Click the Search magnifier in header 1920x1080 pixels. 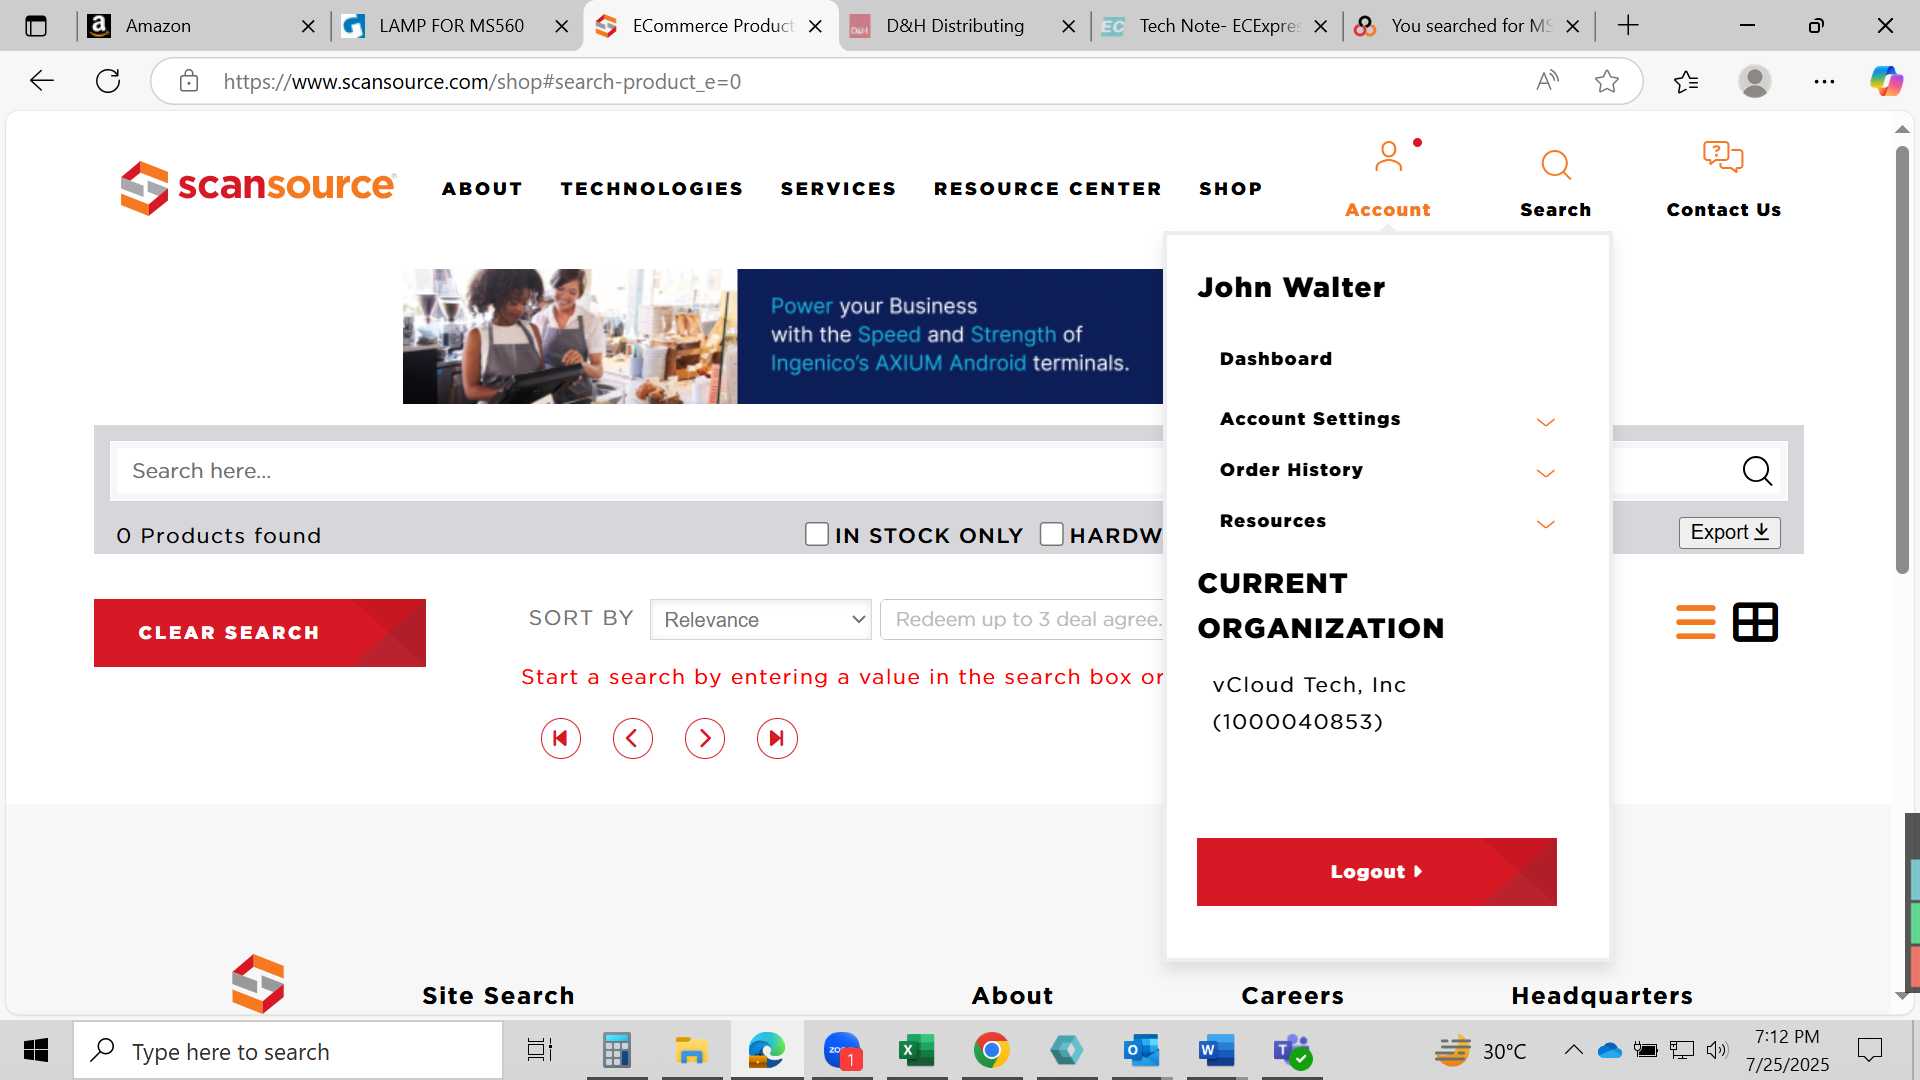(x=1556, y=165)
